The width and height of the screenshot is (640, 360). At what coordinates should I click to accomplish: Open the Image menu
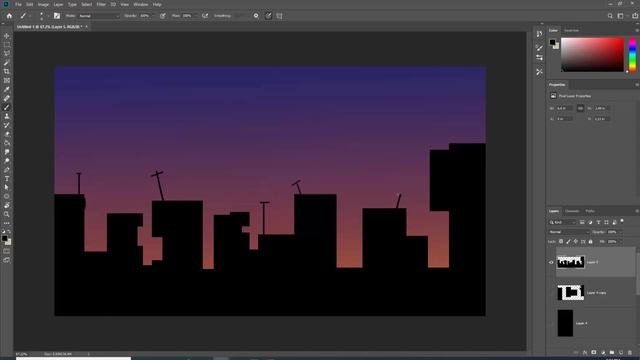pos(43,4)
